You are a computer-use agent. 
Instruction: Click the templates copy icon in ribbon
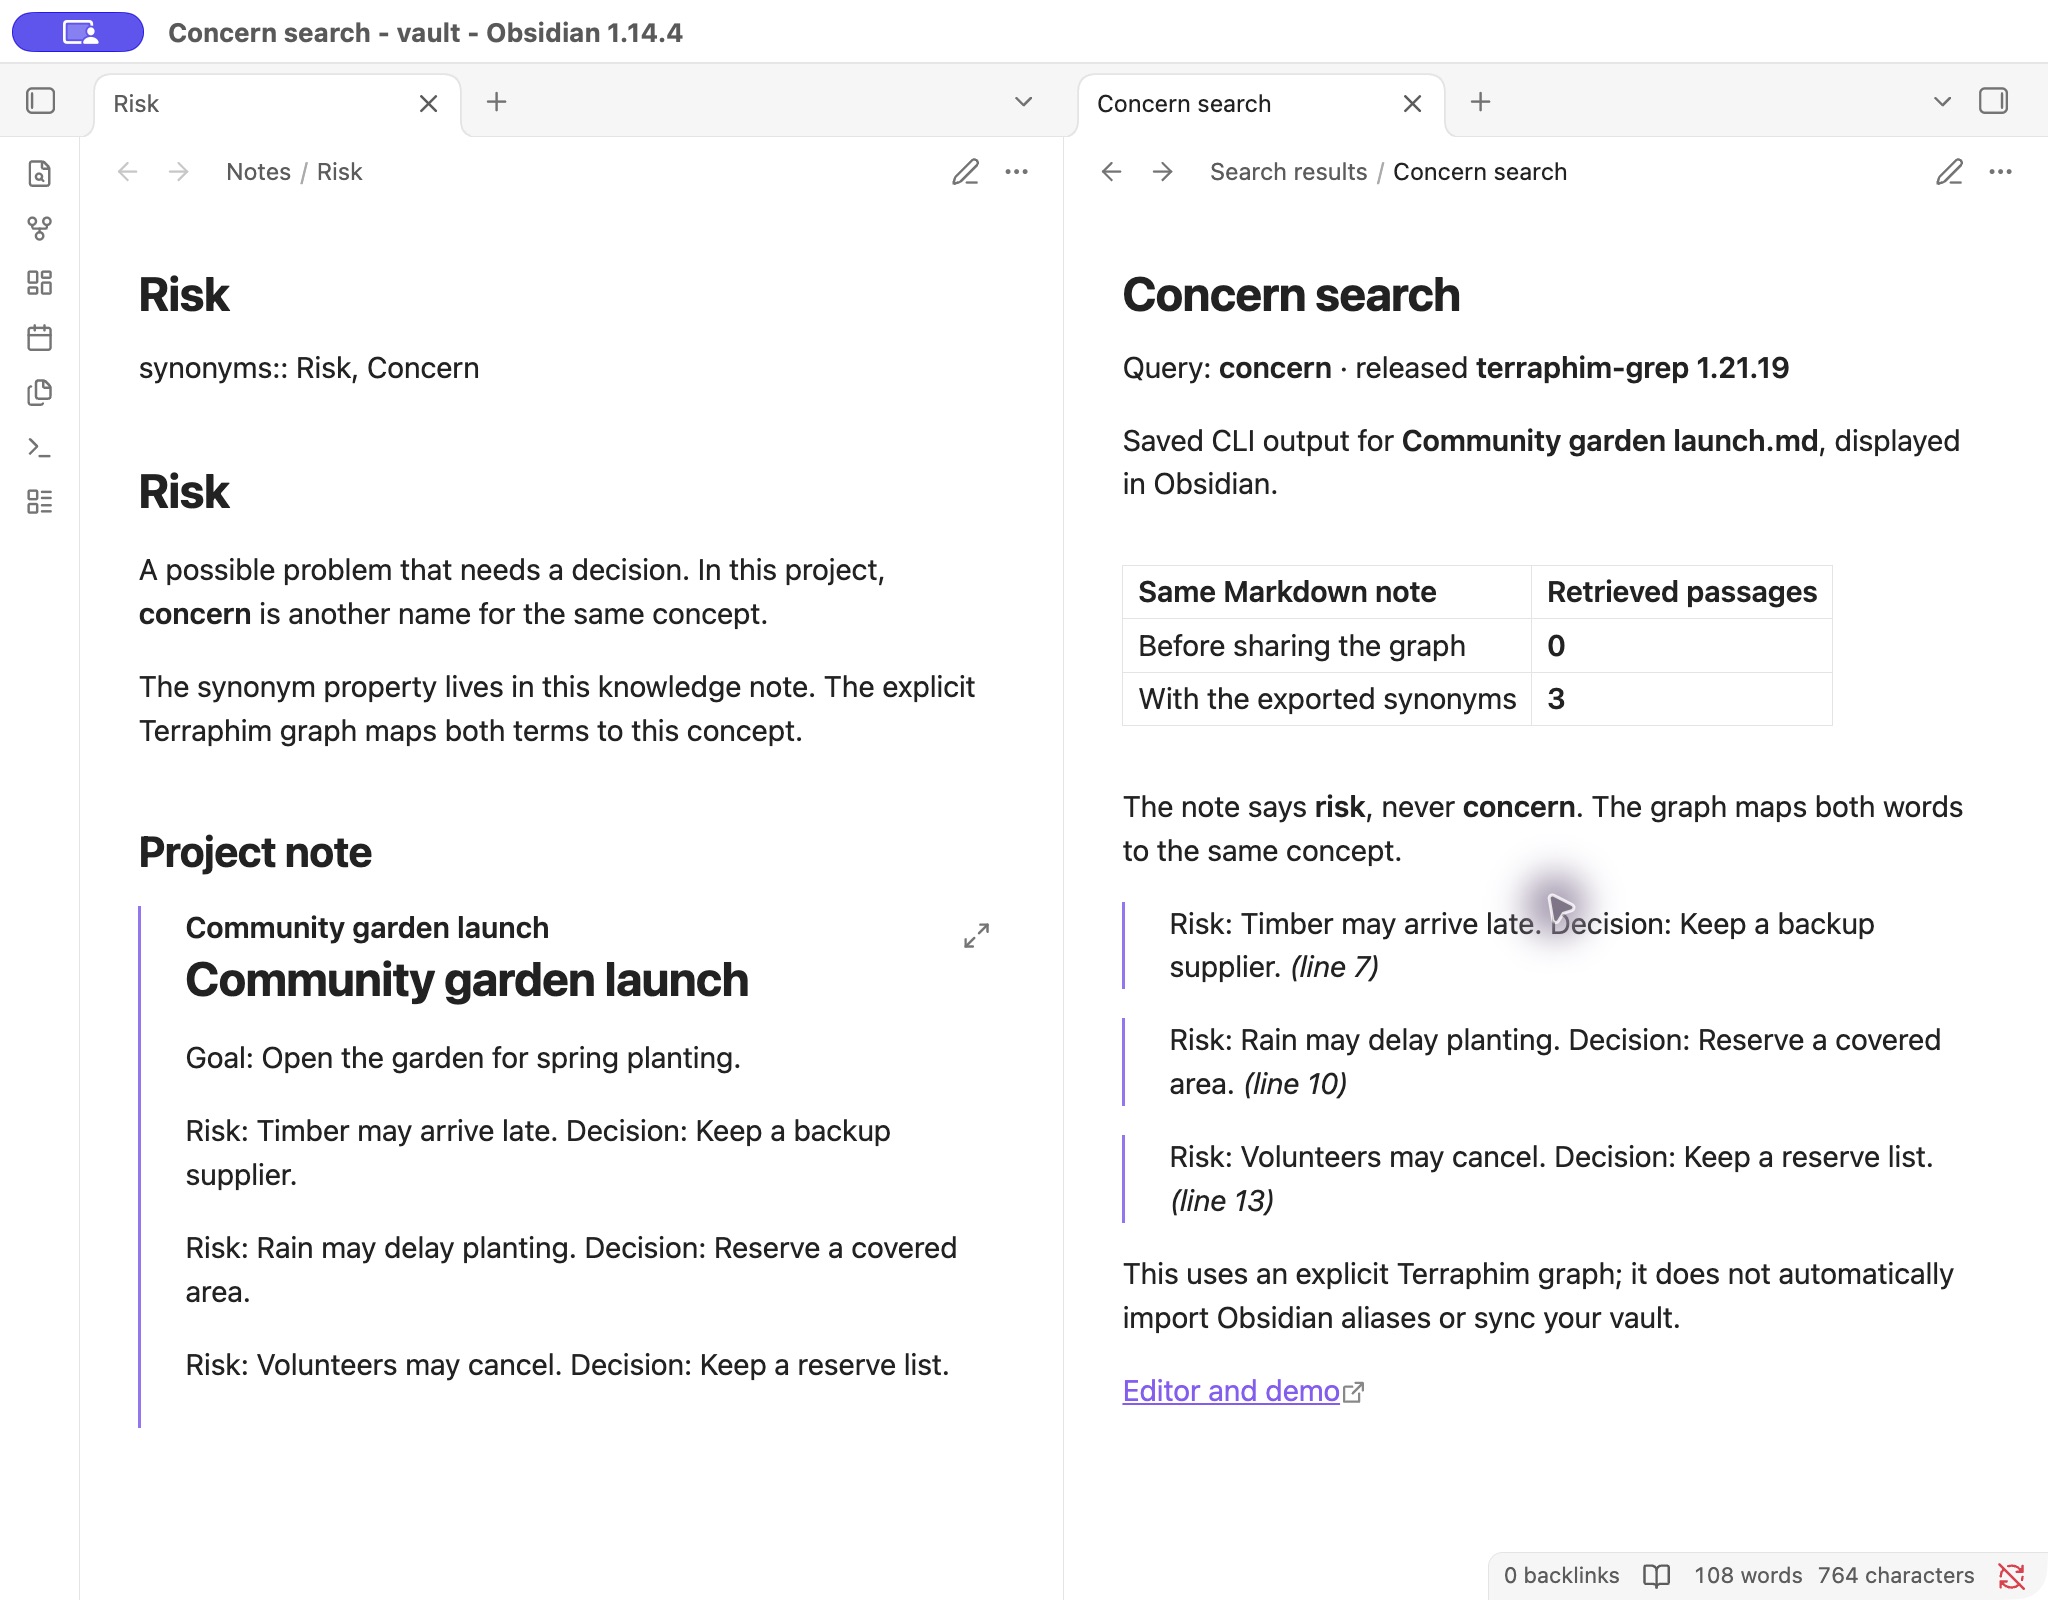point(40,392)
